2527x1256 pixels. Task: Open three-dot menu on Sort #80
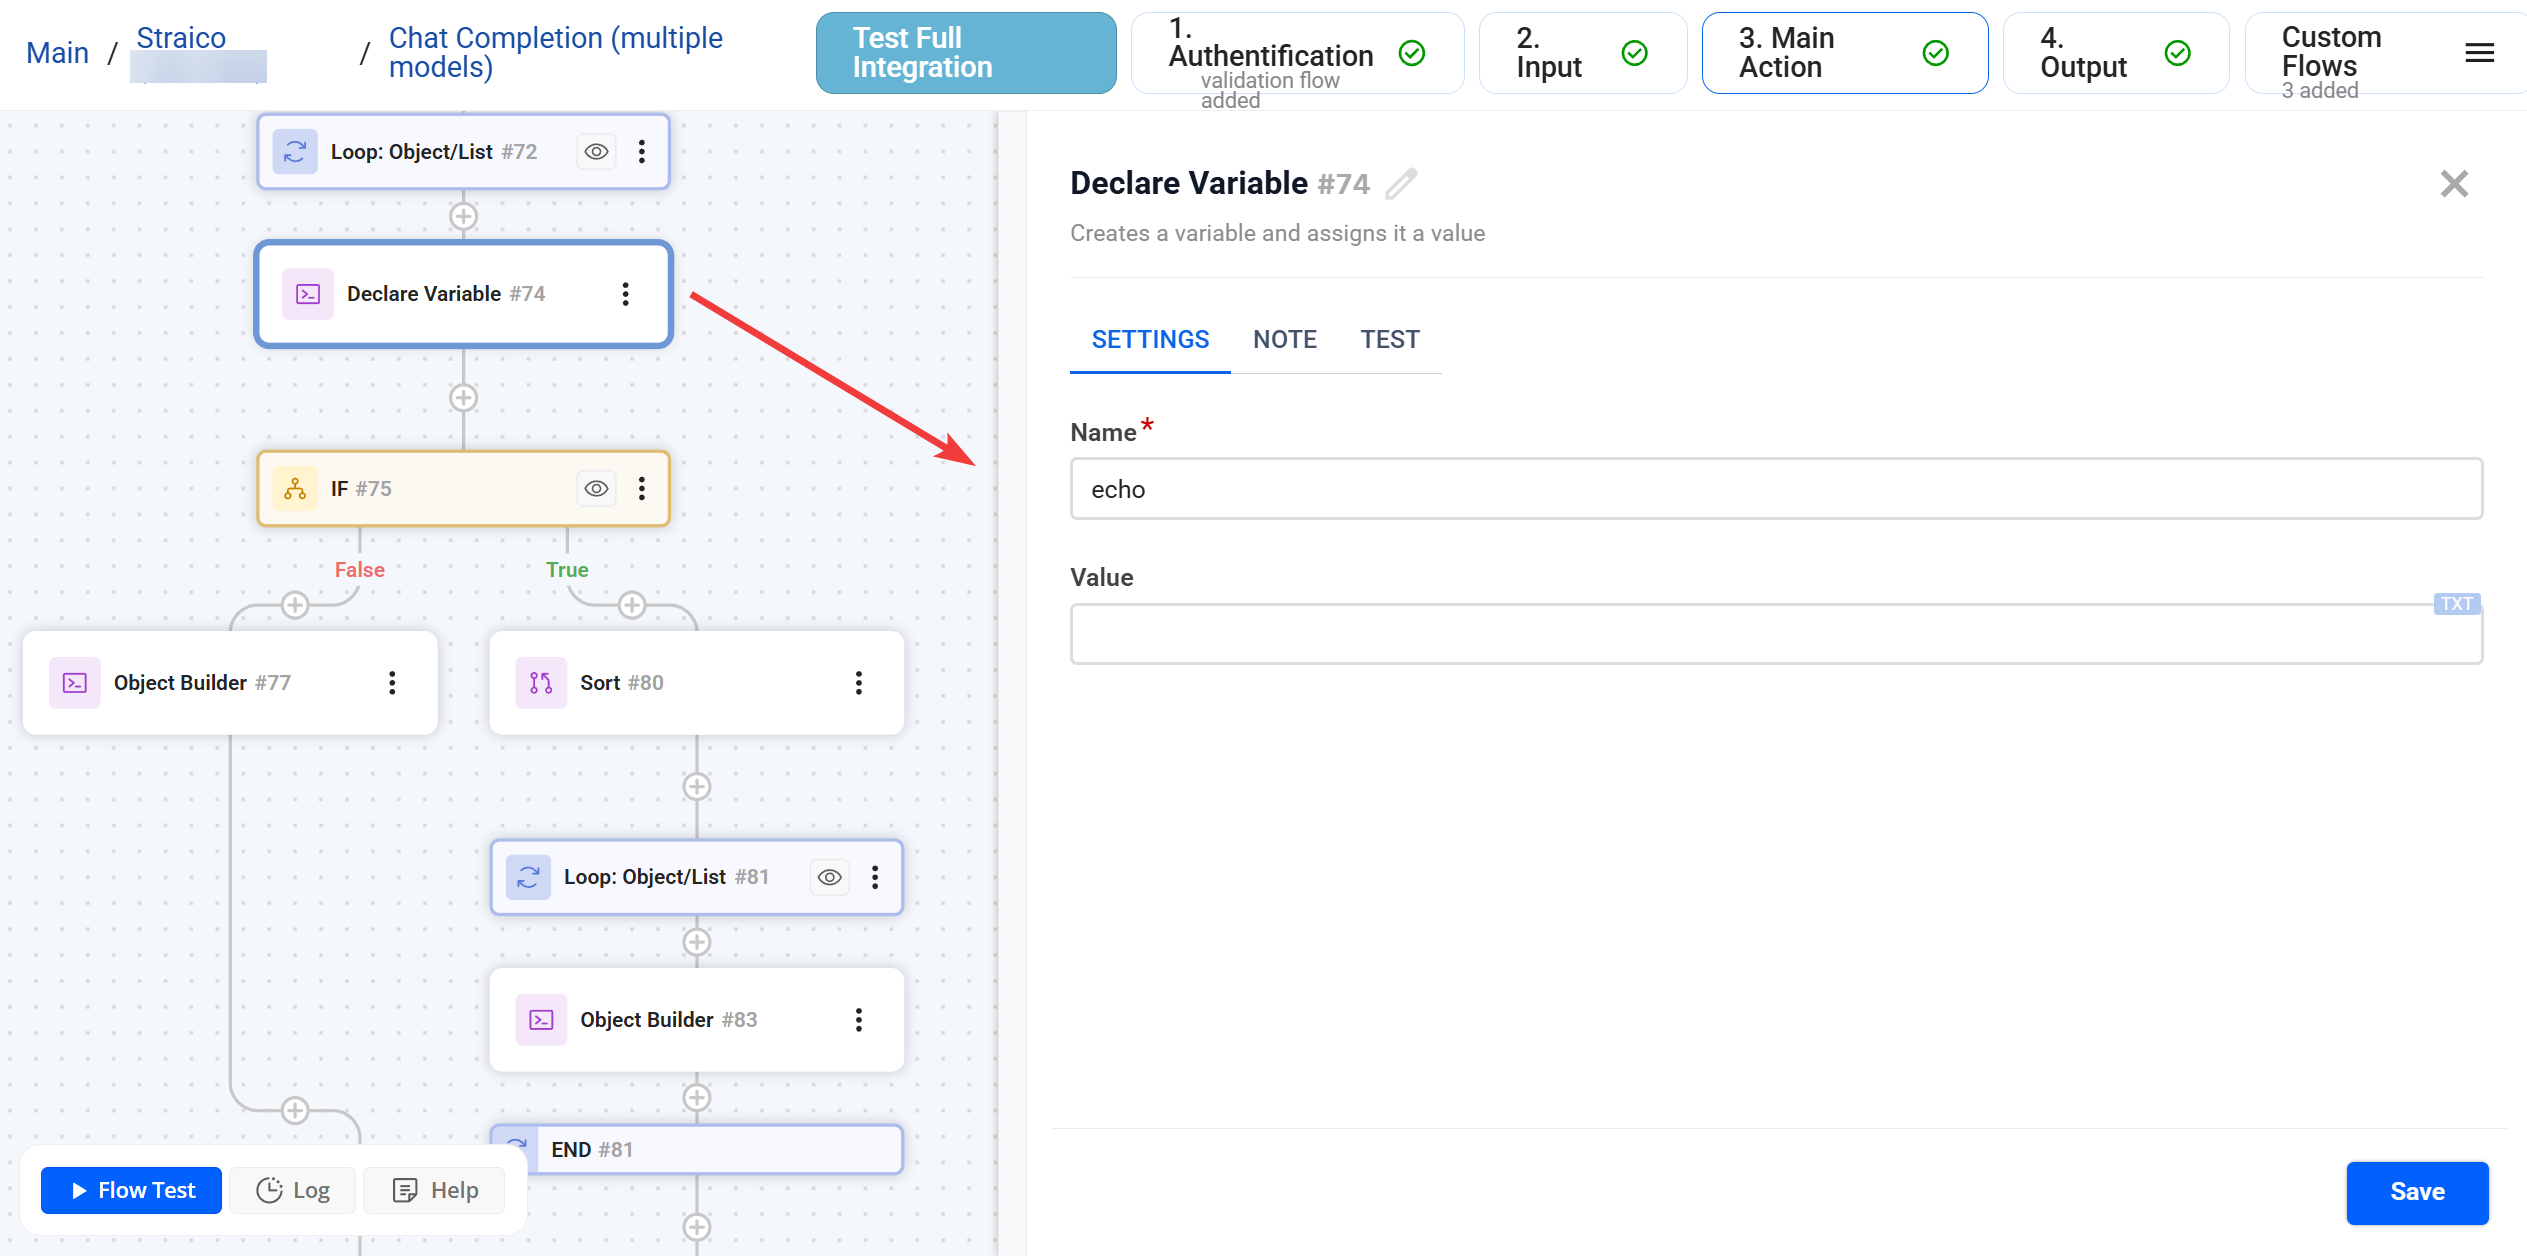tap(858, 683)
